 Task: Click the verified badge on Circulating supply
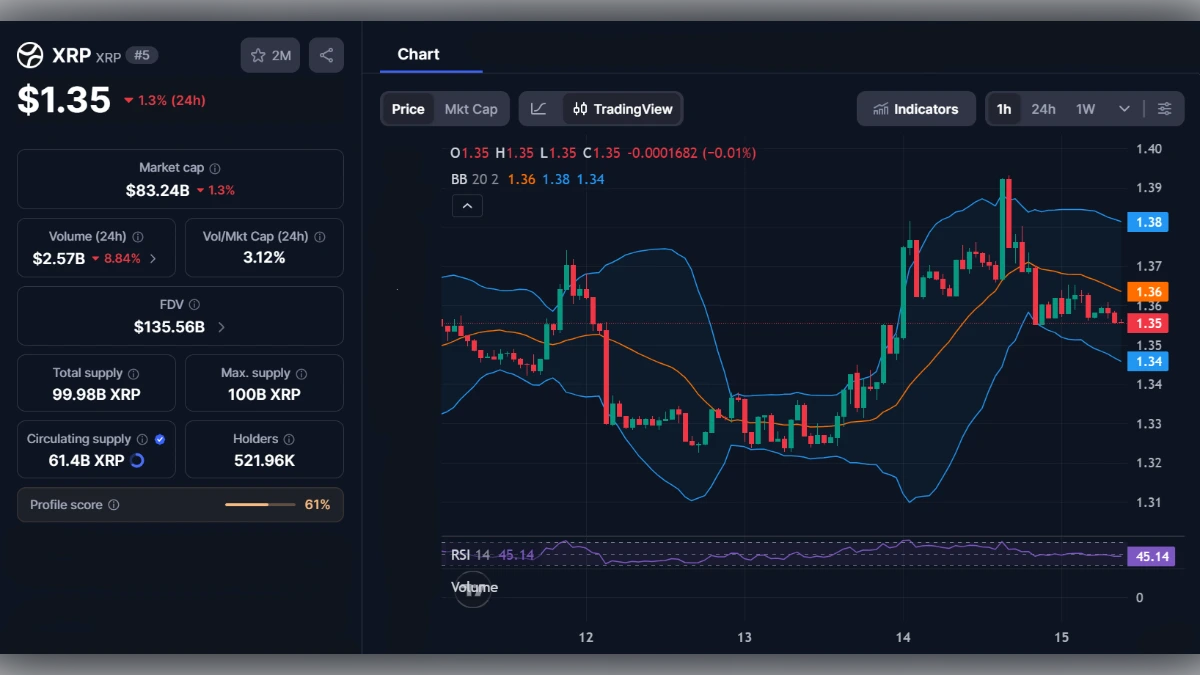click(160, 439)
